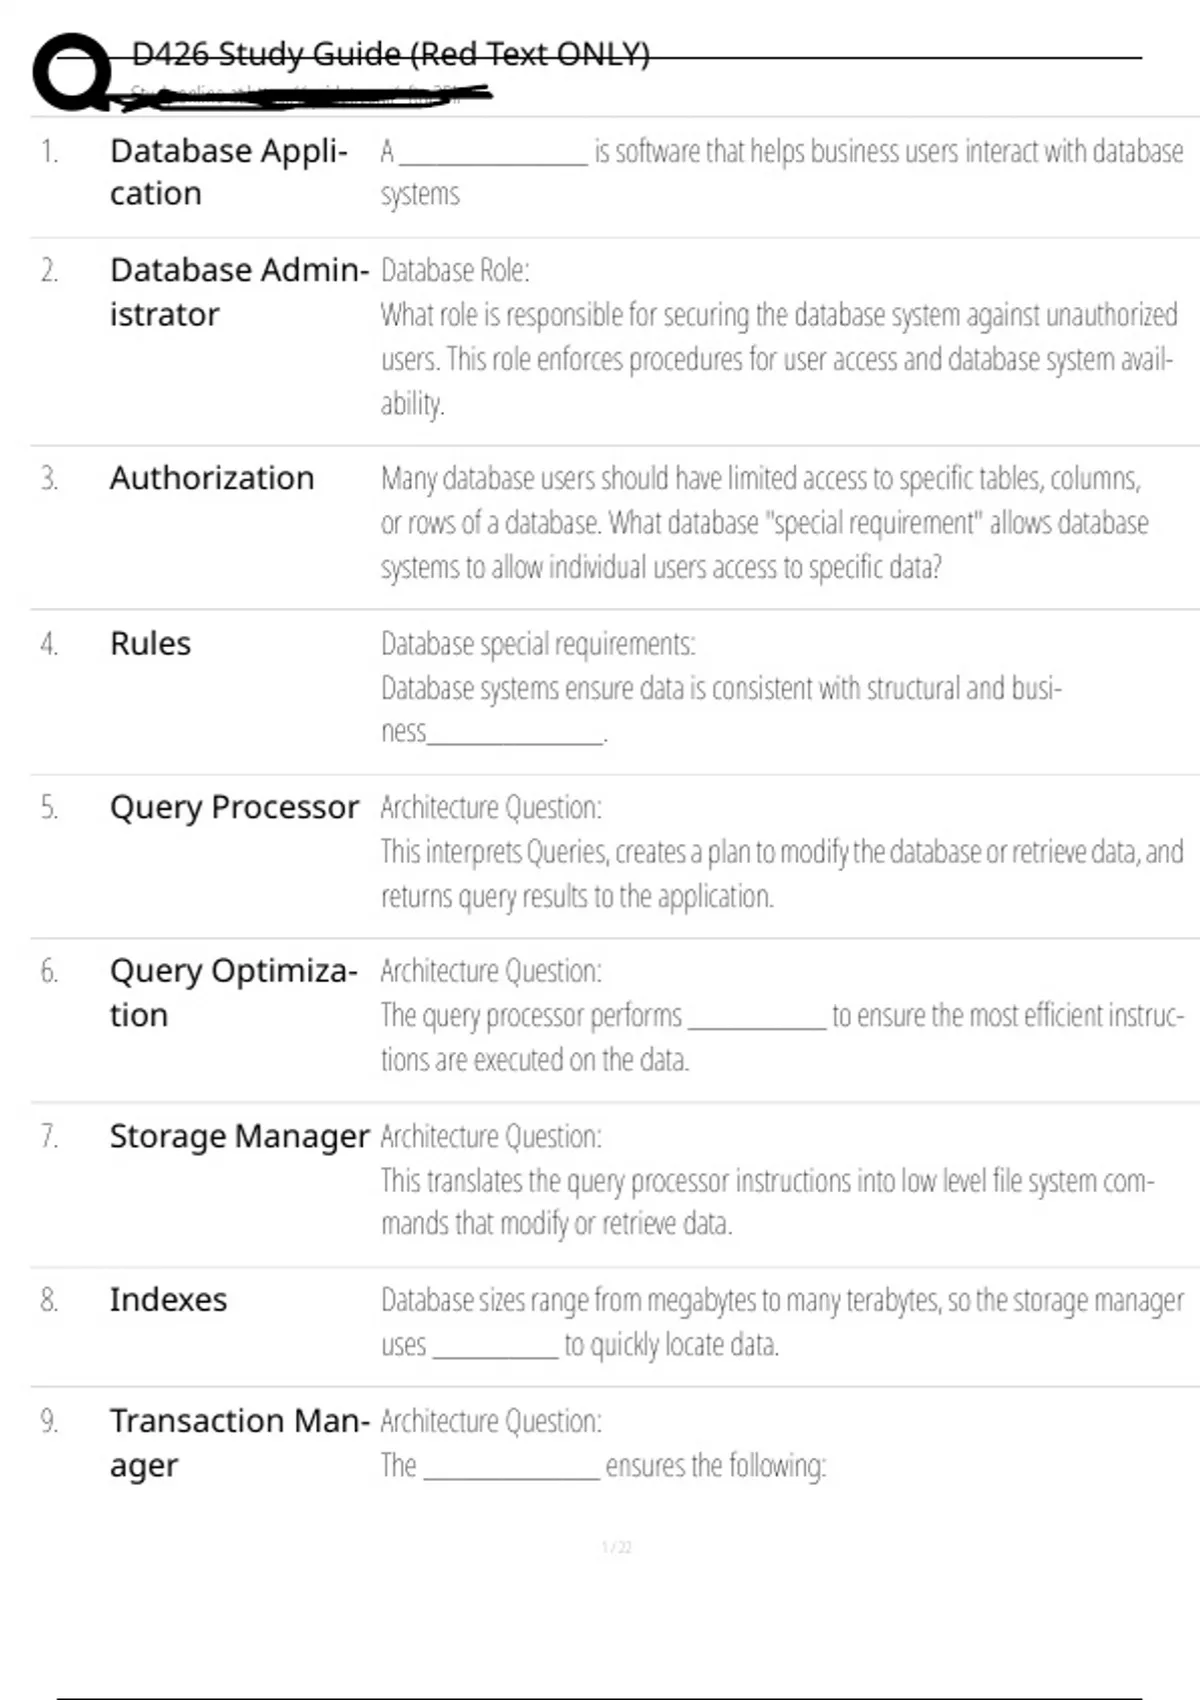The height and width of the screenshot is (1700, 1200).
Task: Click the Rules term
Action: (x=150, y=643)
